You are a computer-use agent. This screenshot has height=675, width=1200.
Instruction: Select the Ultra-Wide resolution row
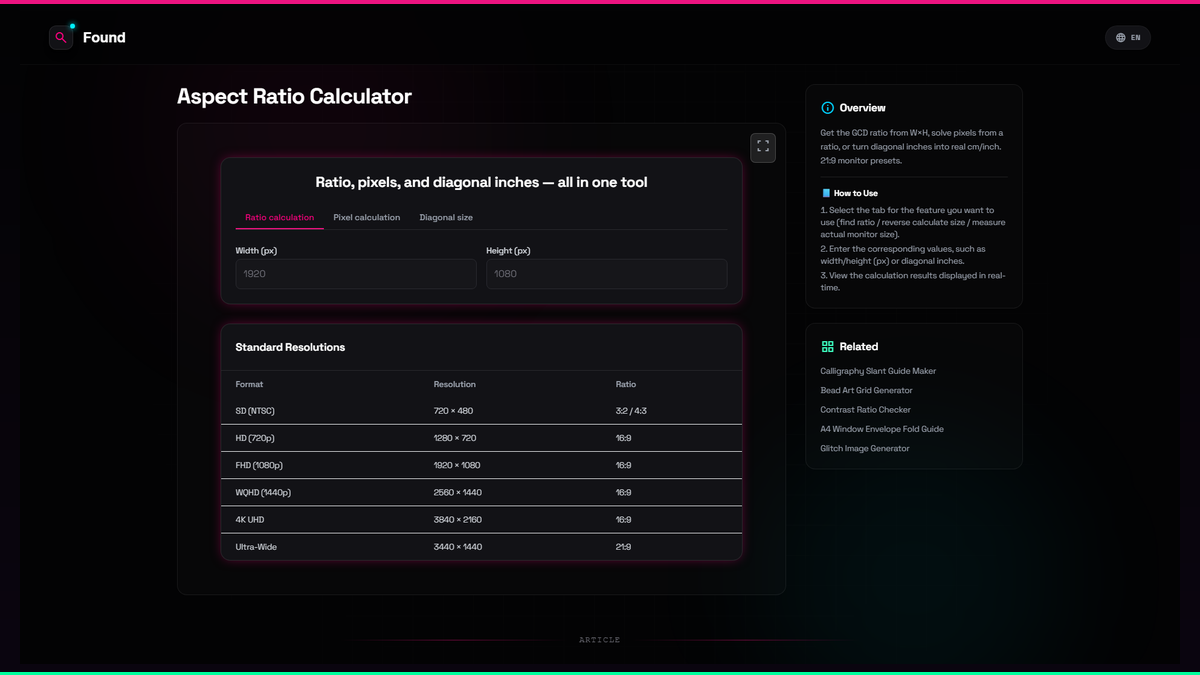(x=482, y=547)
